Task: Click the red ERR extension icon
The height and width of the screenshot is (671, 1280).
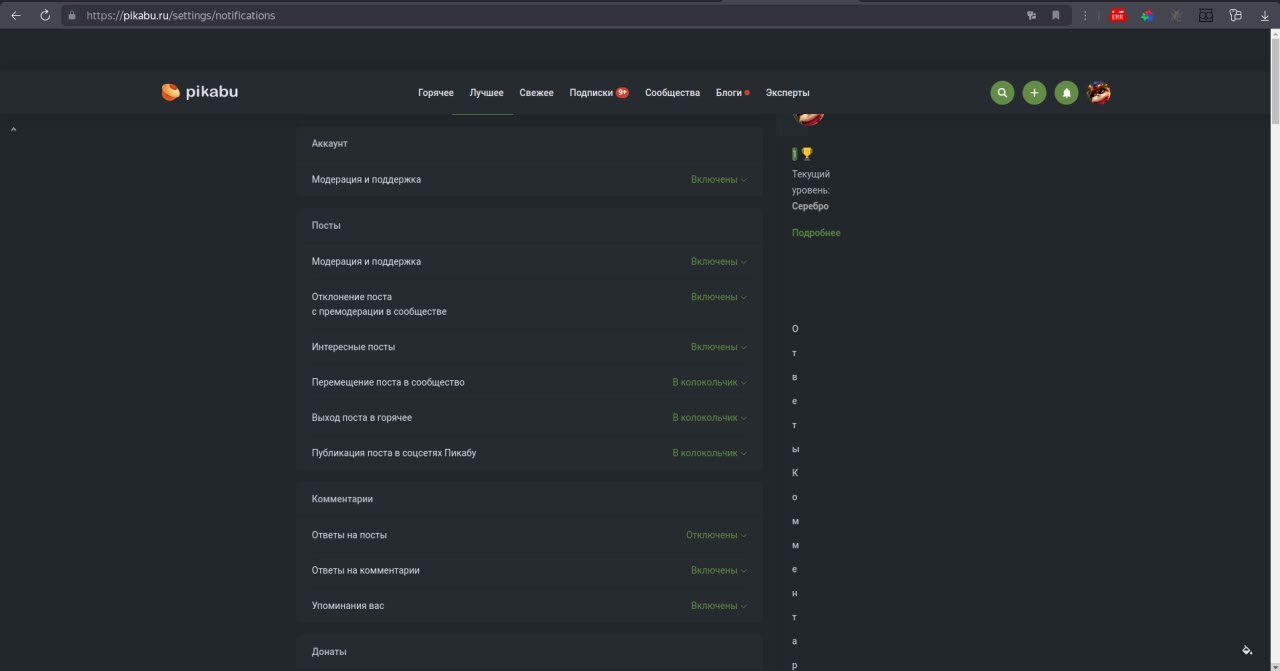Action: coord(1118,15)
